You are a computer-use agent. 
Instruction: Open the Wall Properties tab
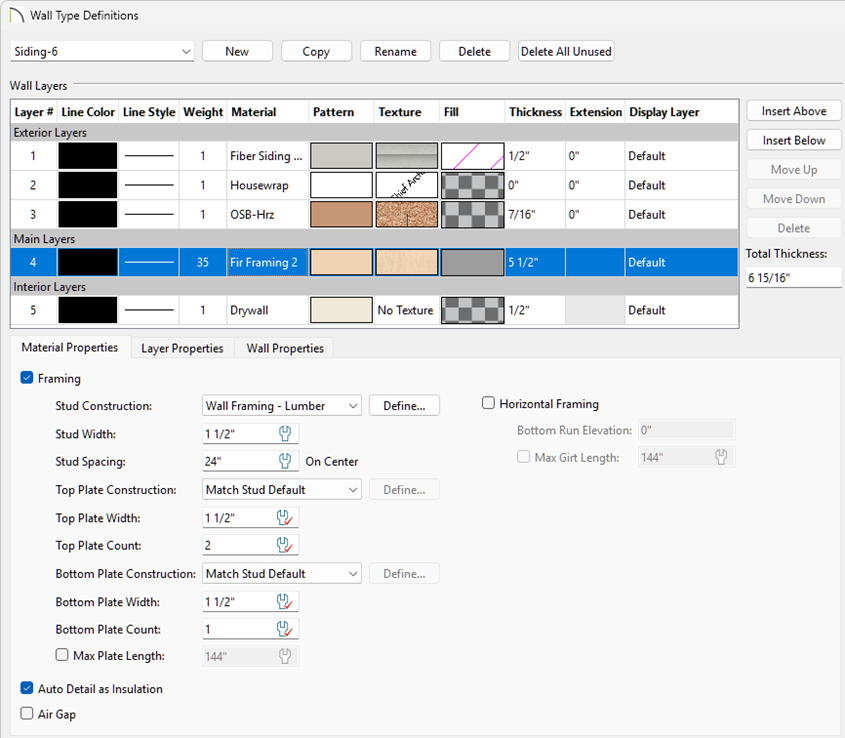click(x=285, y=348)
